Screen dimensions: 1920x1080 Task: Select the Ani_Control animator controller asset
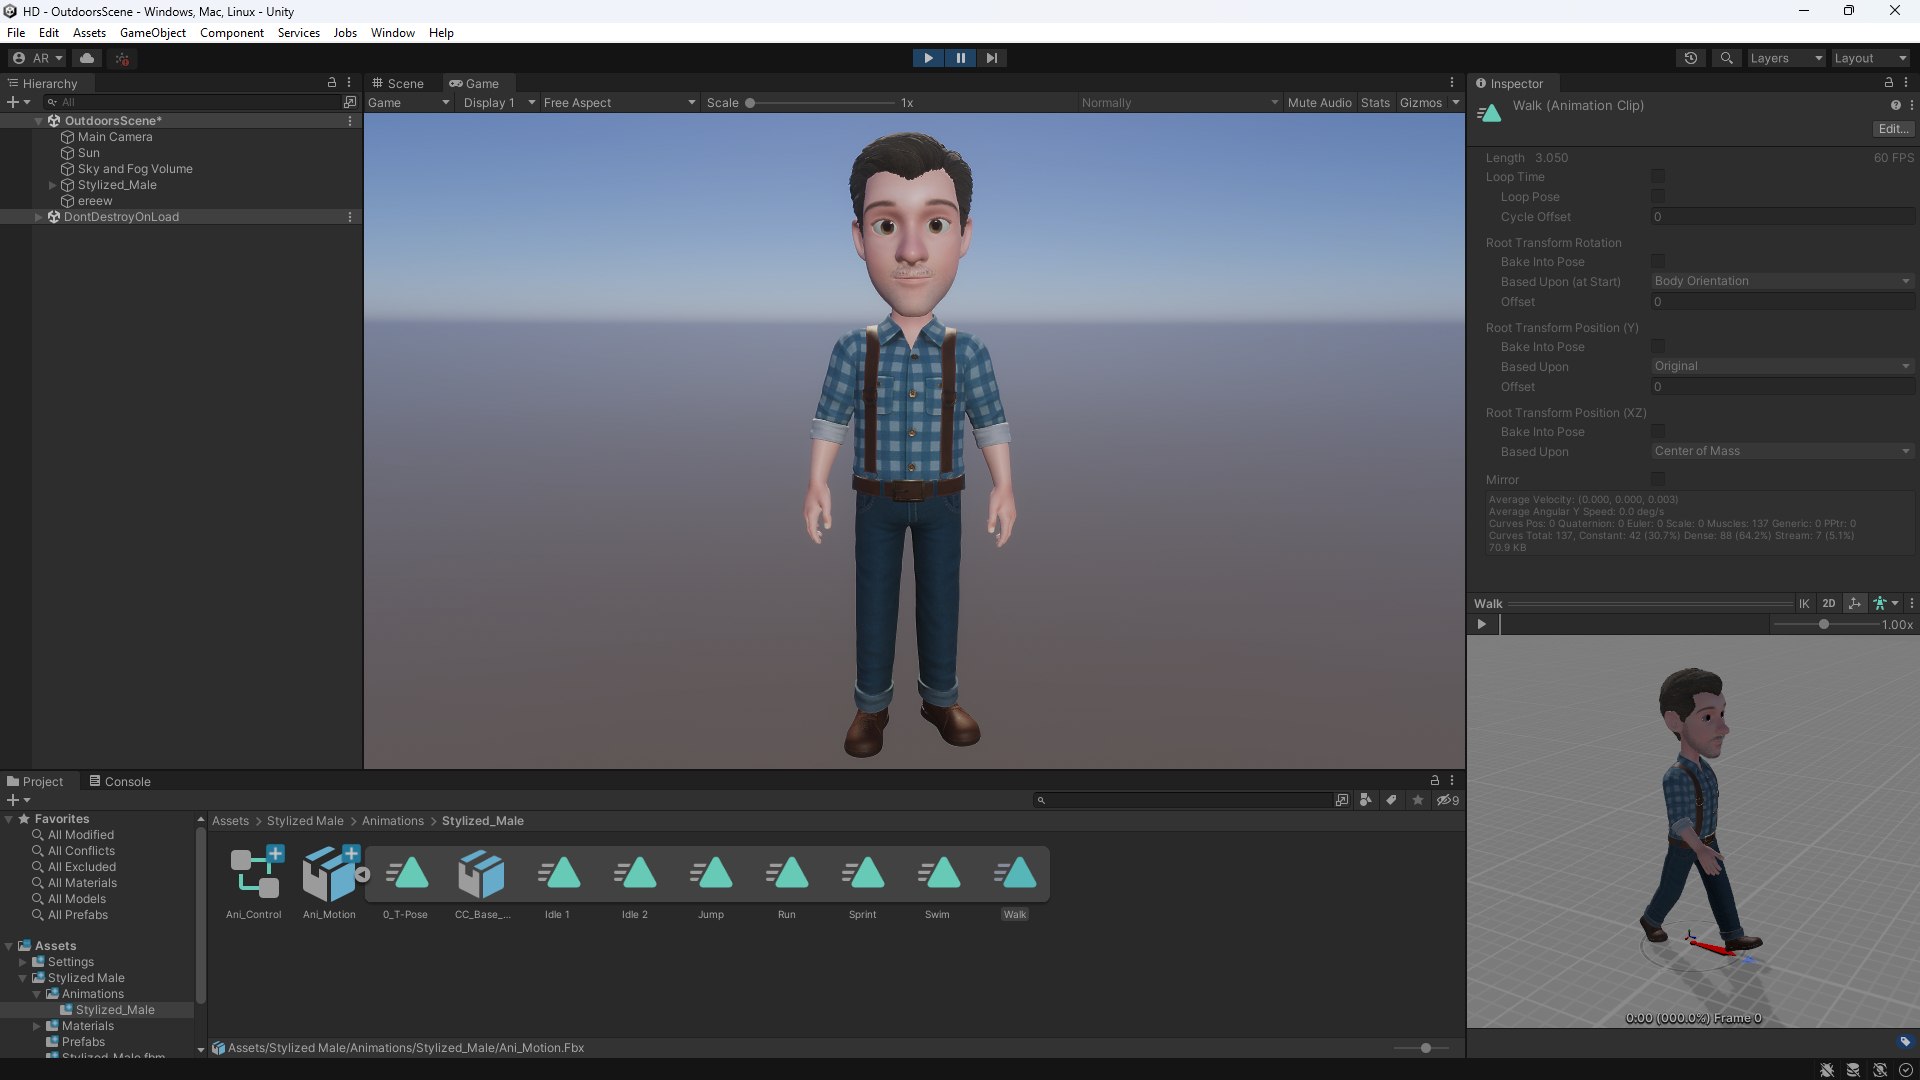254,882
